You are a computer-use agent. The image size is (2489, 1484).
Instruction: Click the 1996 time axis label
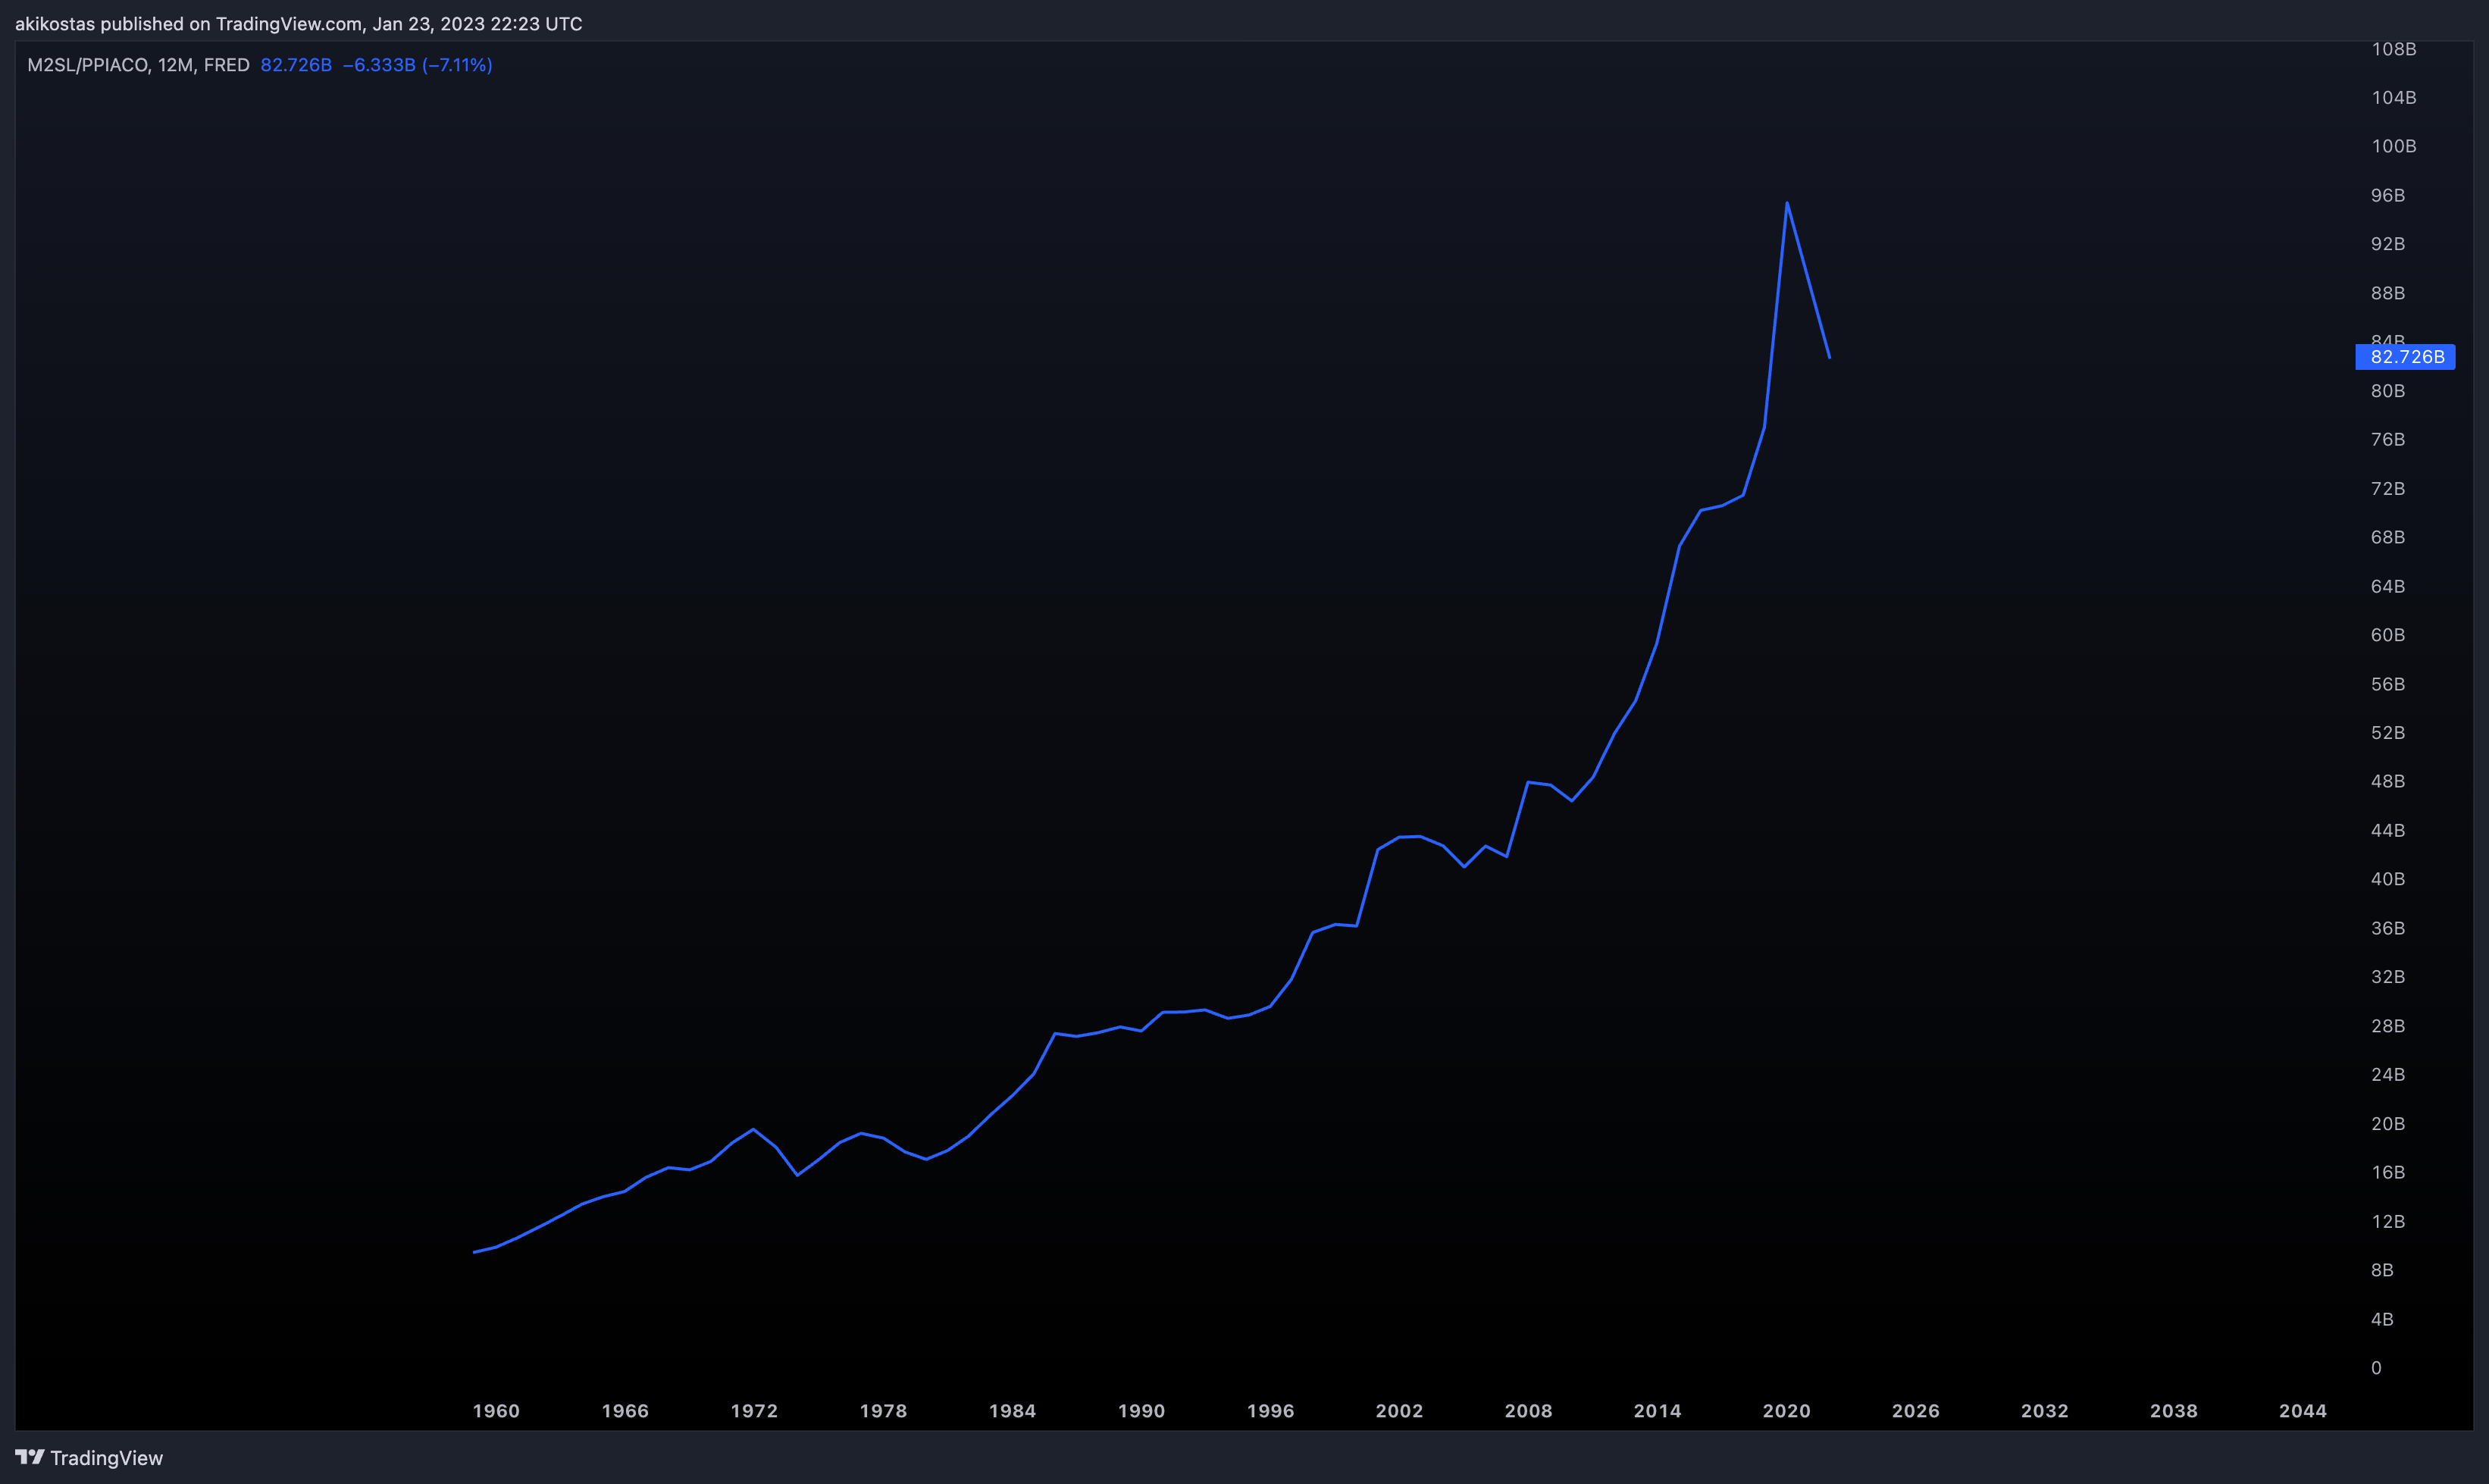(1270, 1411)
